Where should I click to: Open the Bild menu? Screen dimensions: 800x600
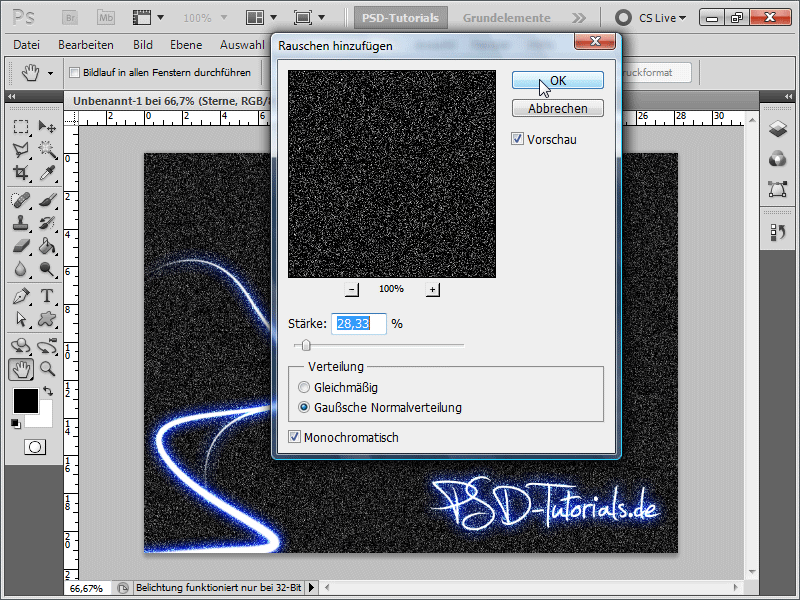point(143,45)
